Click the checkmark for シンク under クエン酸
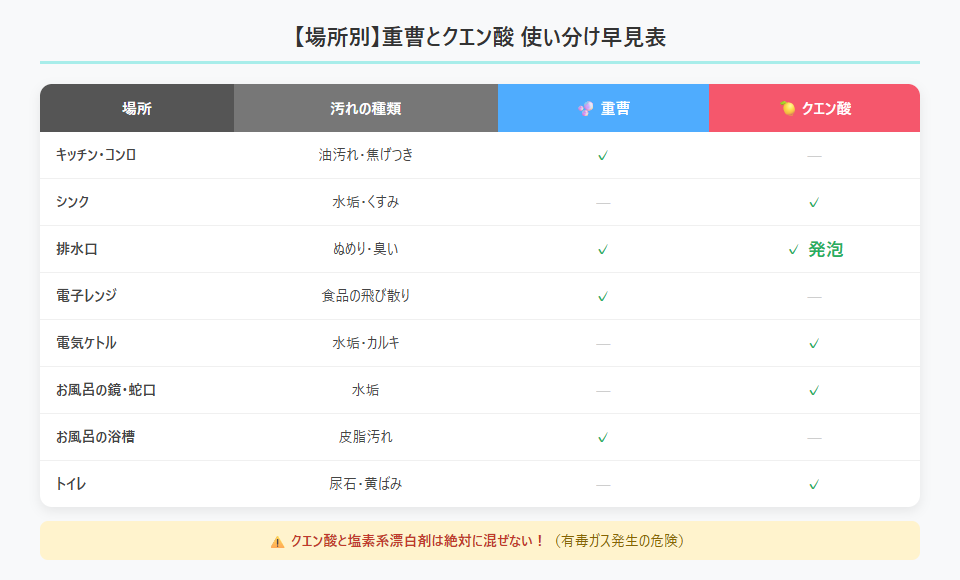This screenshot has height=580, width=960. 815,202
